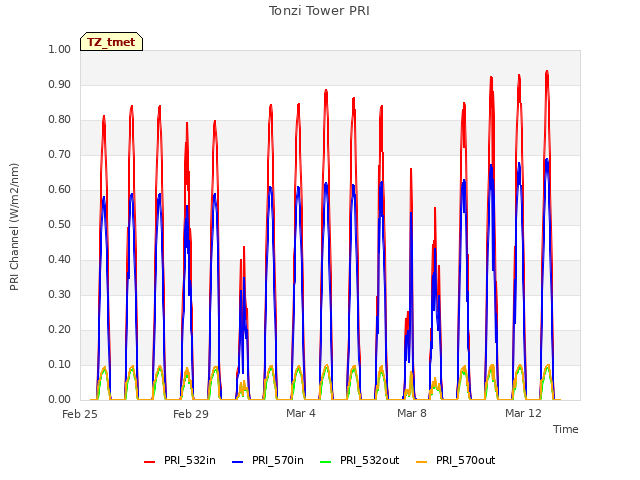Click the 0.80 y-axis tick label
This screenshot has width=640, height=480.
click(x=60, y=120)
